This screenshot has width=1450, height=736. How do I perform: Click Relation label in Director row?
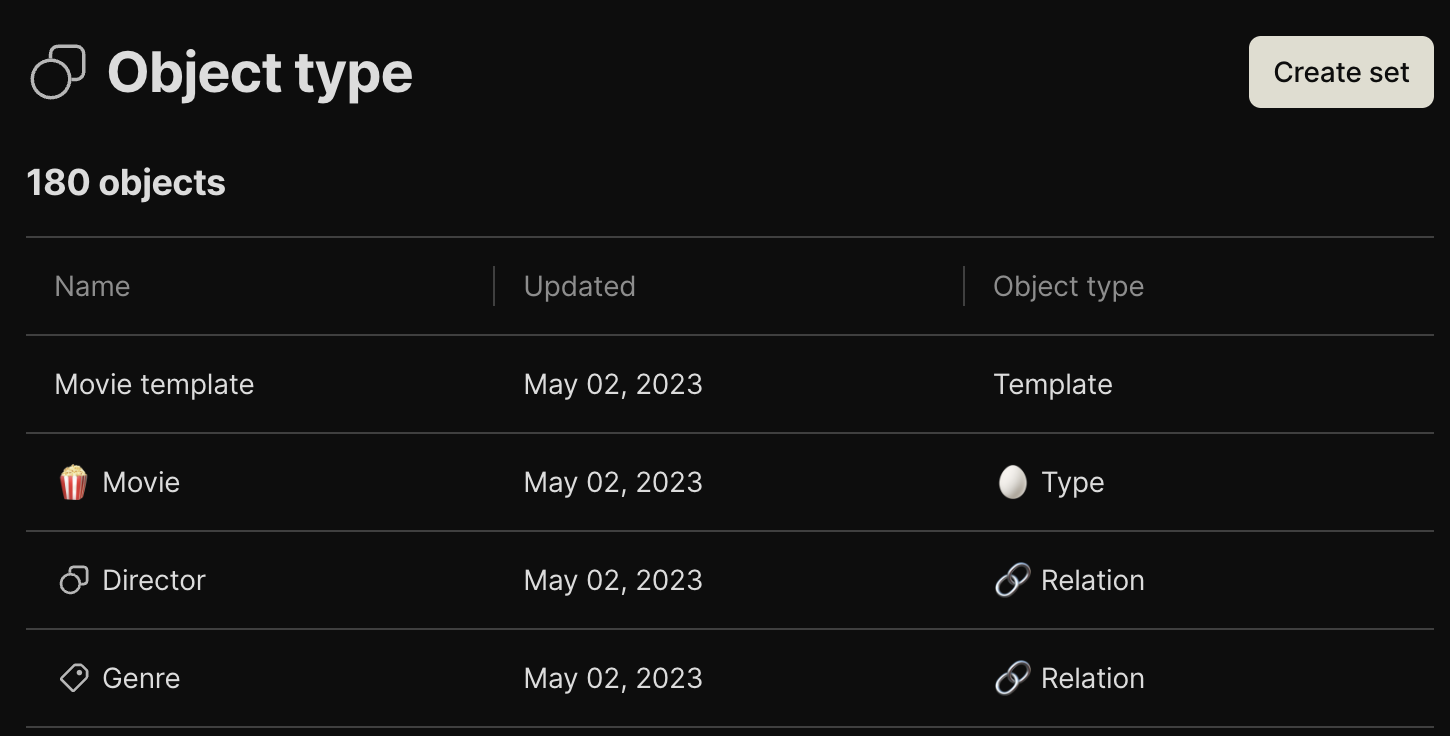click(1093, 580)
